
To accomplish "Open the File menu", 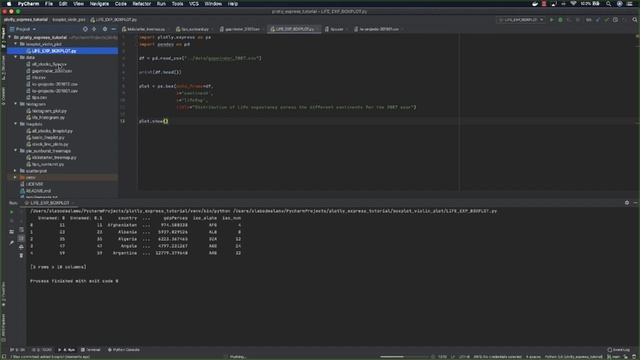I will [49, 4].
